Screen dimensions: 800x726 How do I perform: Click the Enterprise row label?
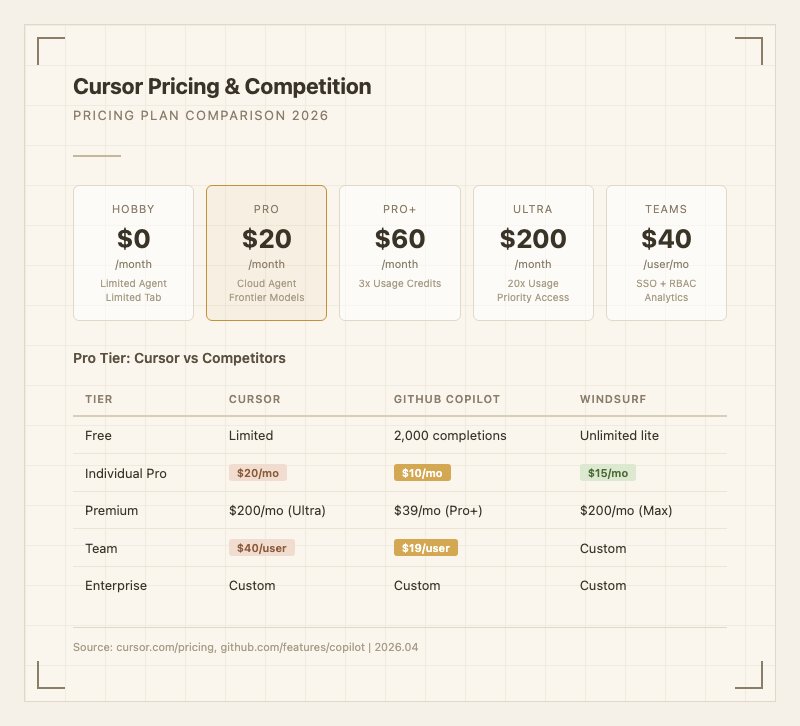tap(116, 586)
